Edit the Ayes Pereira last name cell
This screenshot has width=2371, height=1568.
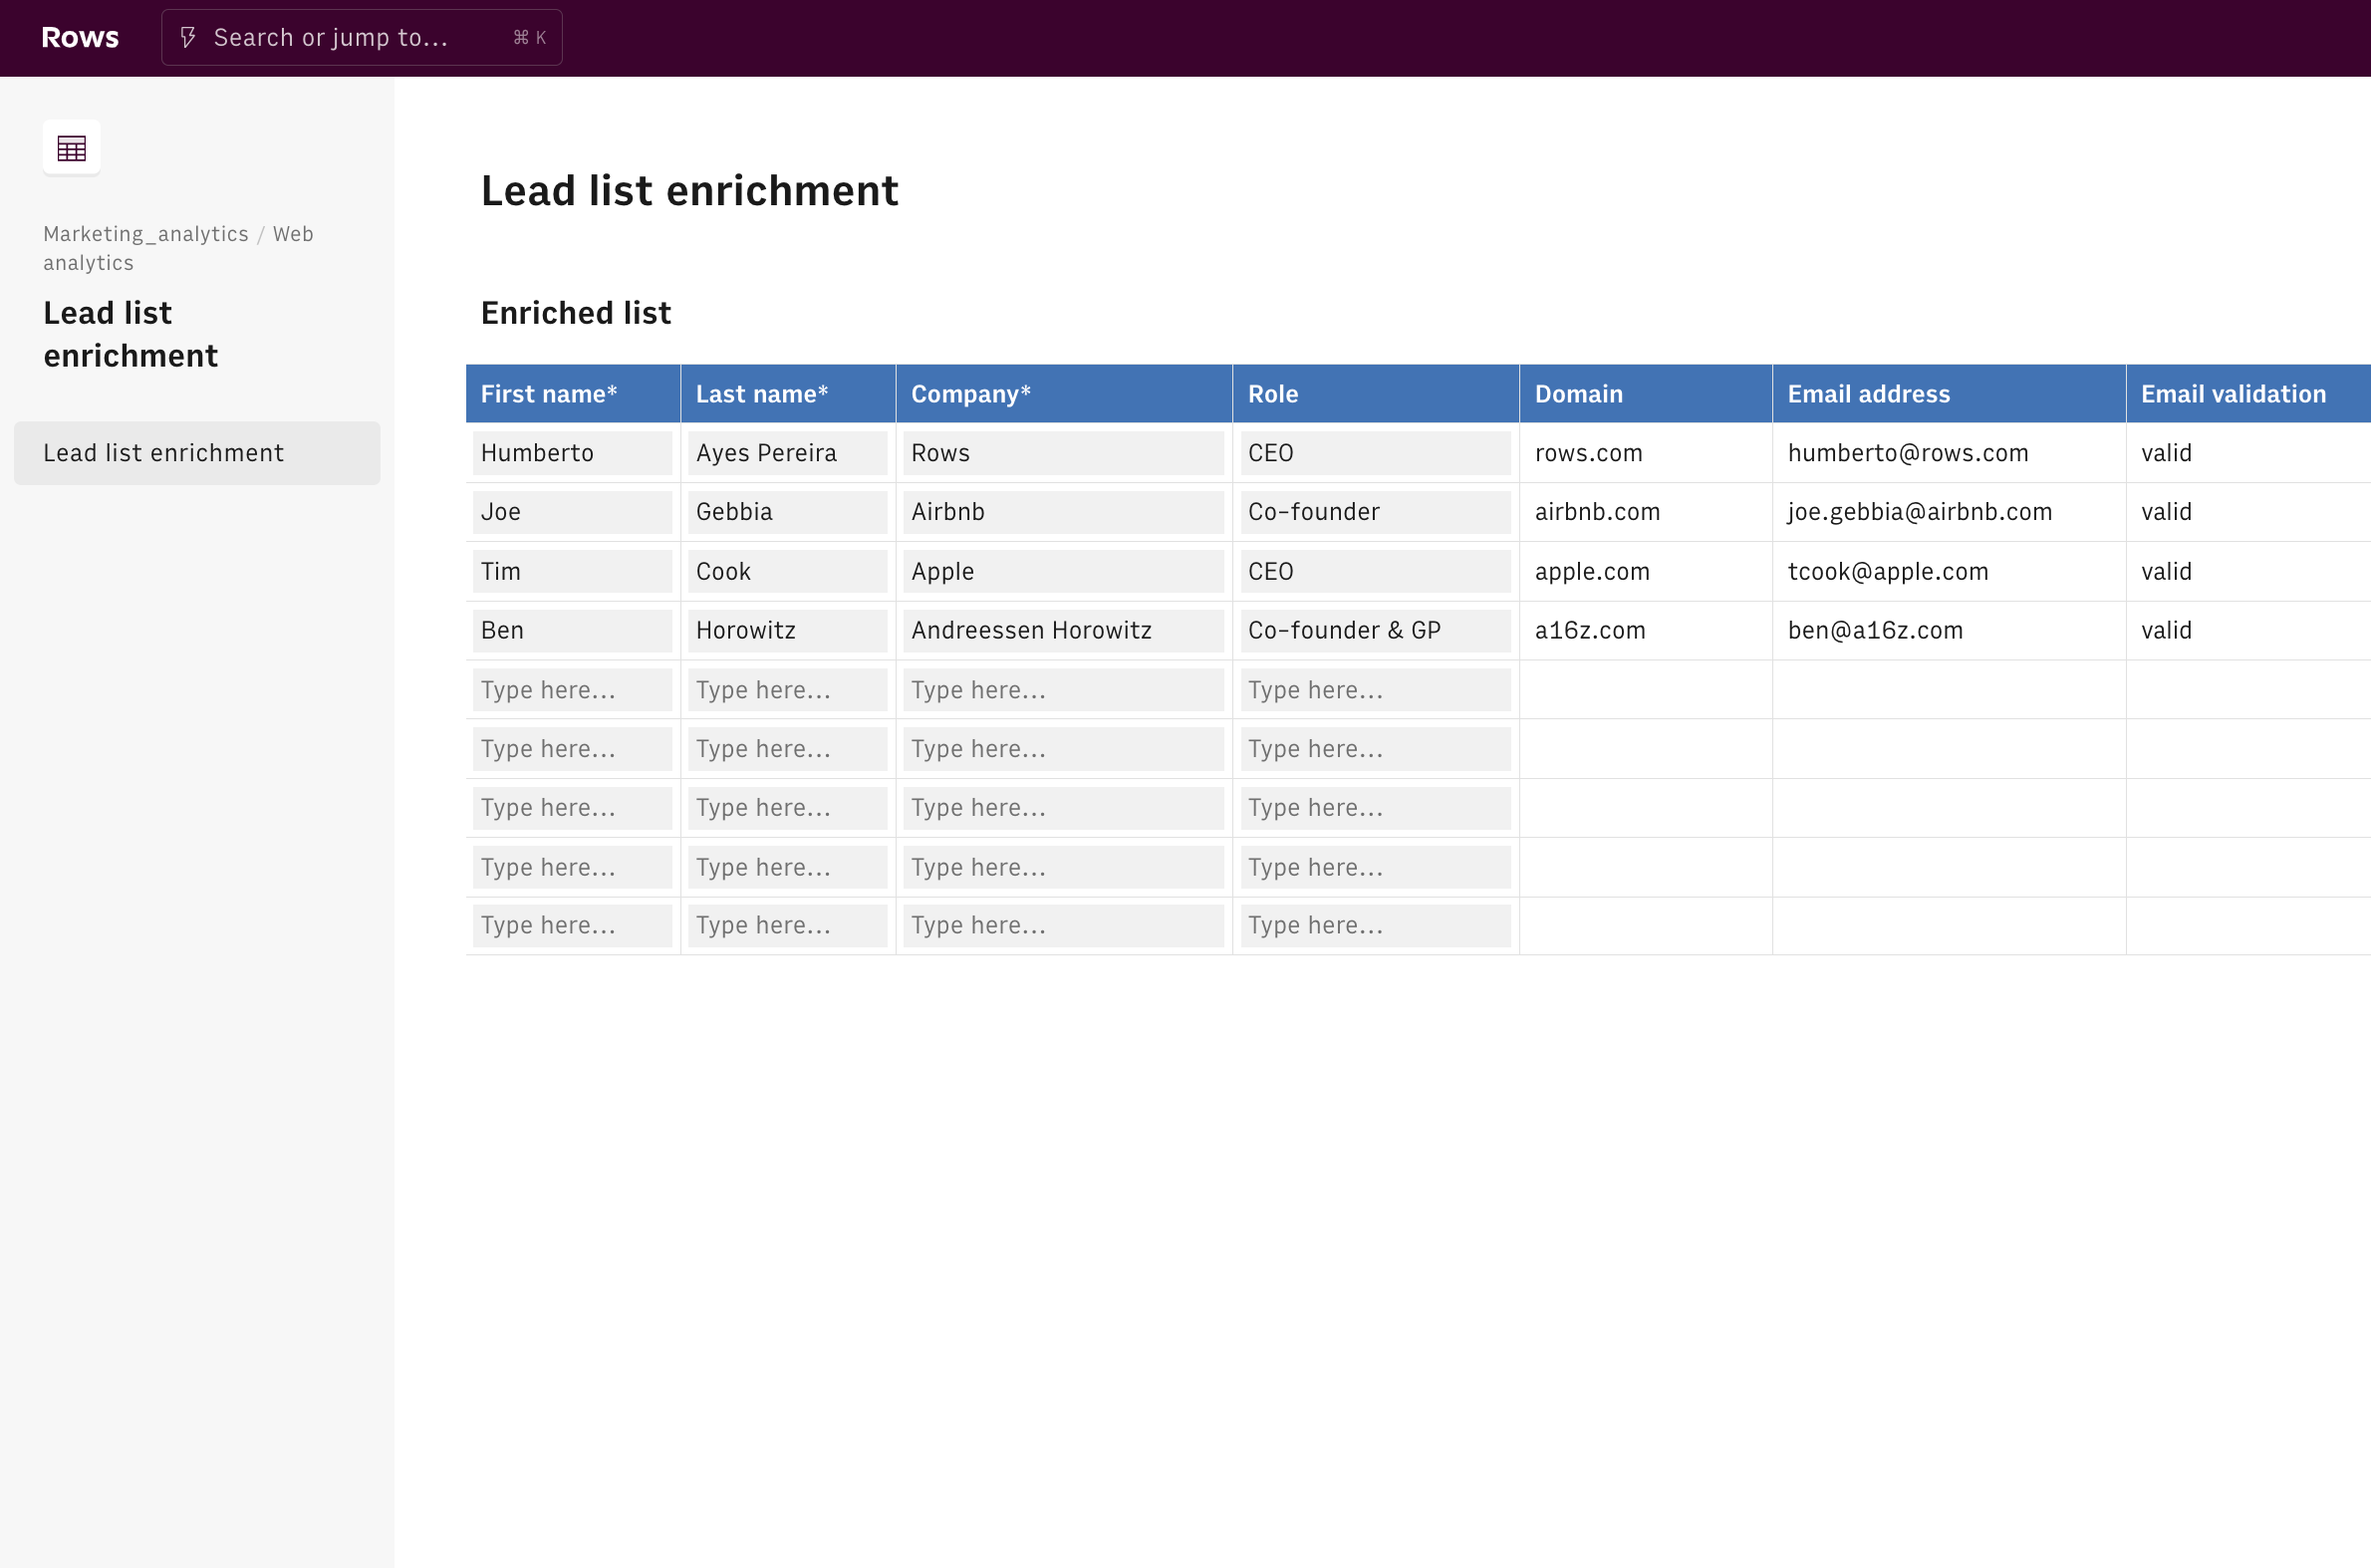click(787, 453)
